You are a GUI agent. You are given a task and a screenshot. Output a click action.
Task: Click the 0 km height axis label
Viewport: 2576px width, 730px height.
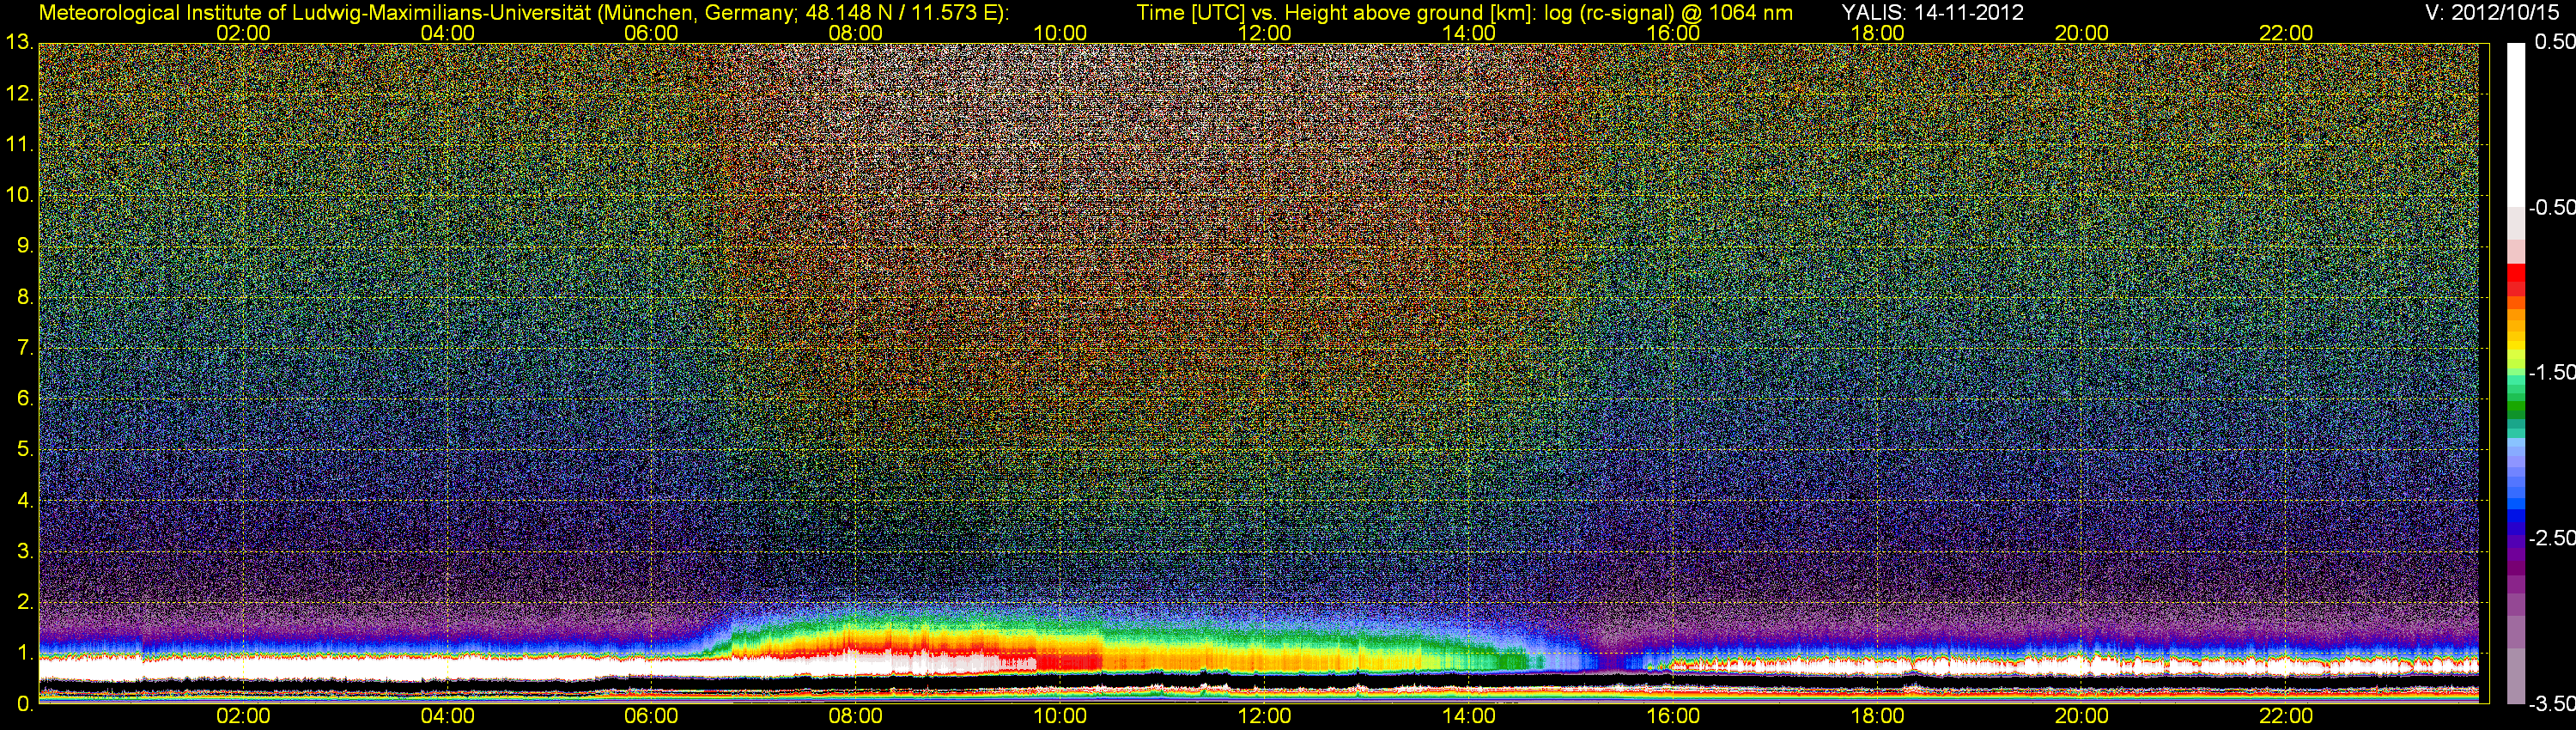24,704
